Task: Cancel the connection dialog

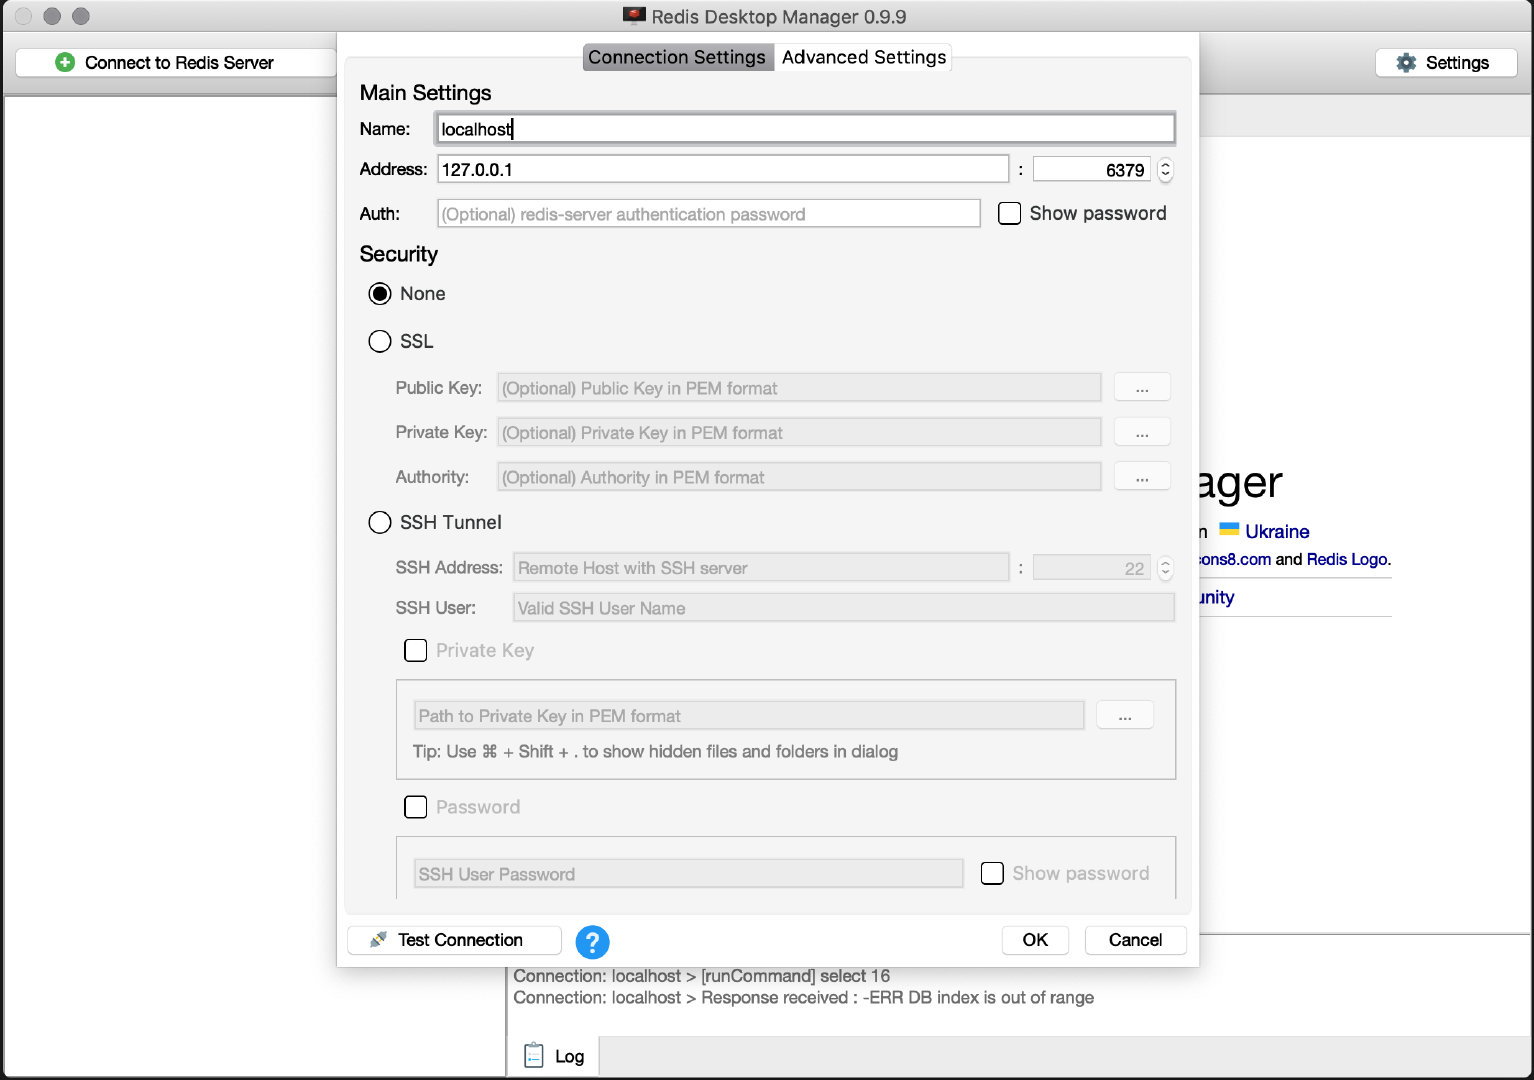Action: tap(1135, 940)
